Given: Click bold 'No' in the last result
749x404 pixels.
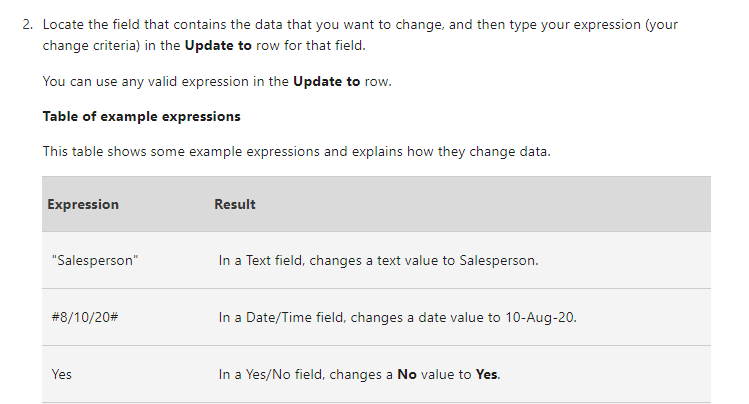Looking at the screenshot, I should (407, 374).
